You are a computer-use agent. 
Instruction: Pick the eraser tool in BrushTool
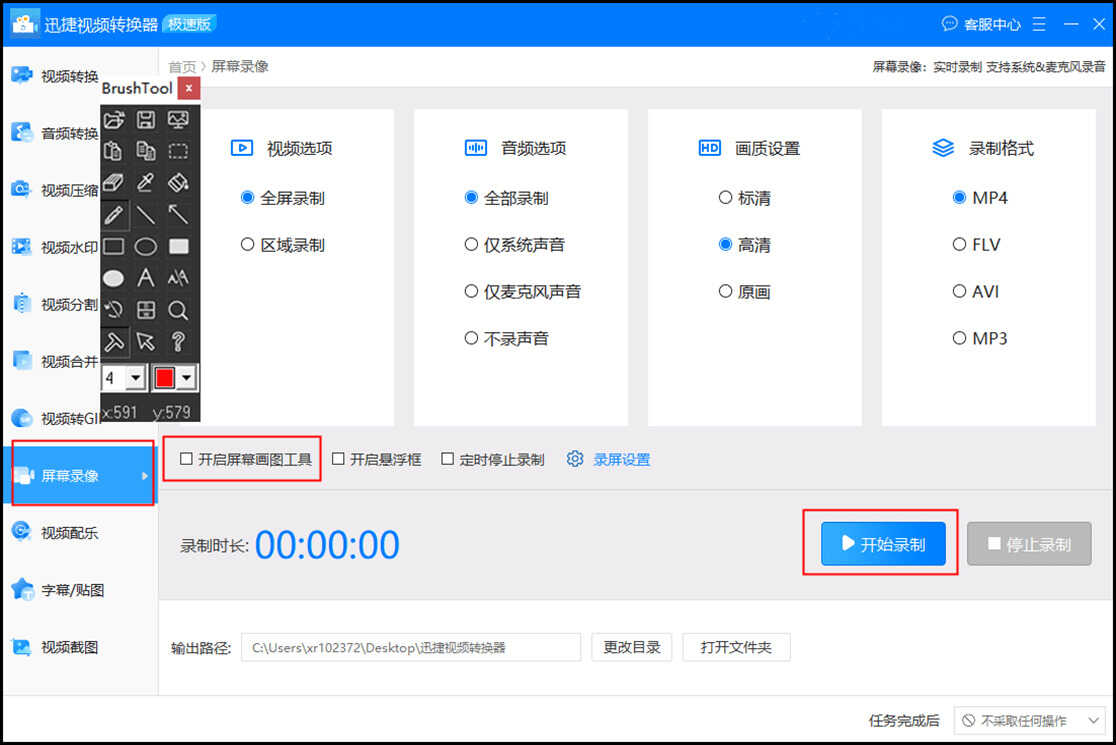coord(114,182)
